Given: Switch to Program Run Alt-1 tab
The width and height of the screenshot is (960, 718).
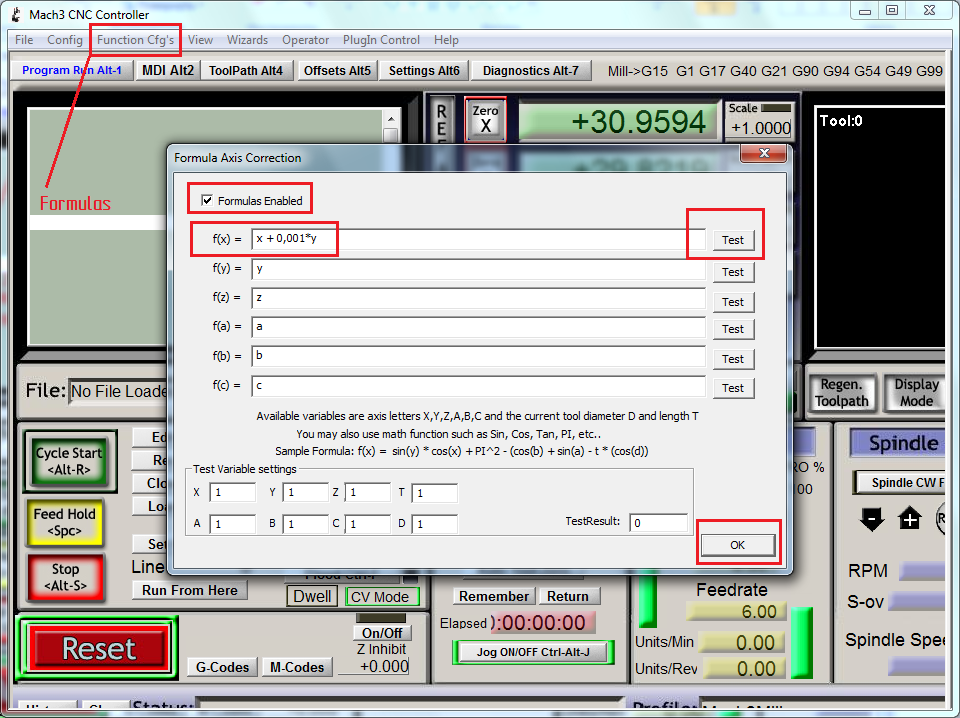Looking at the screenshot, I should (72, 70).
